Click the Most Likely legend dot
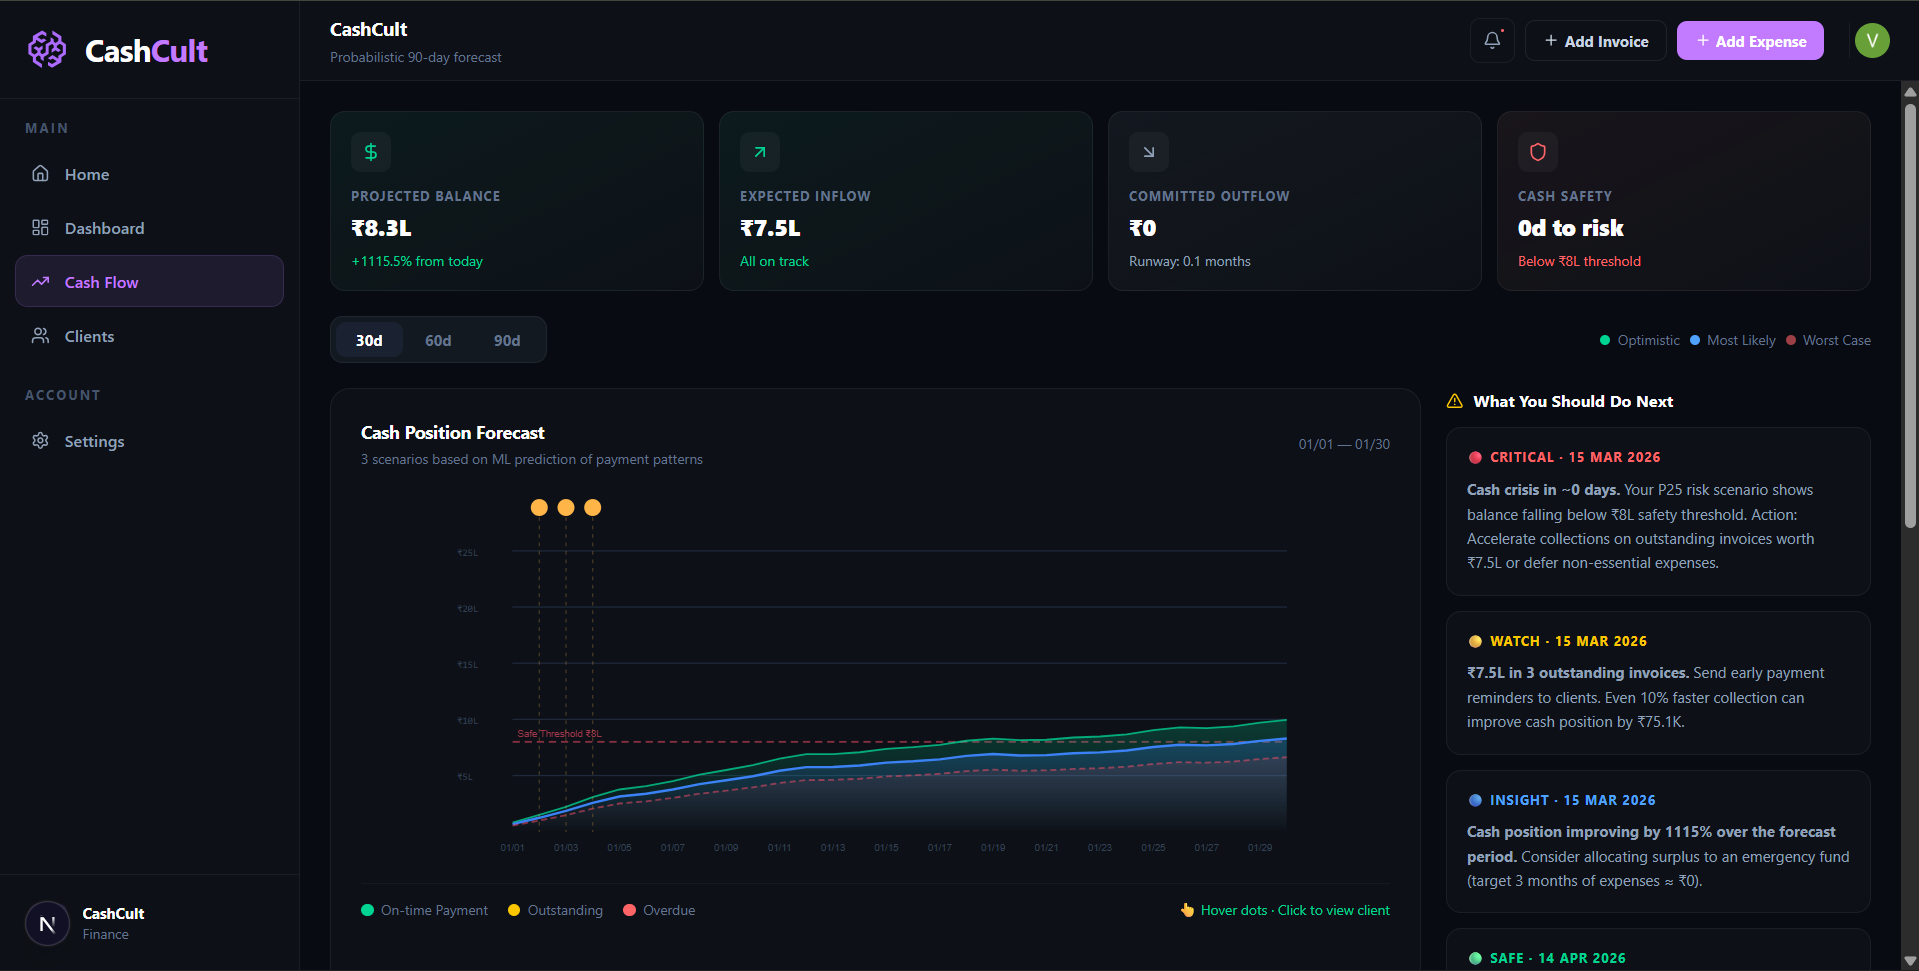 click(x=1695, y=340)
